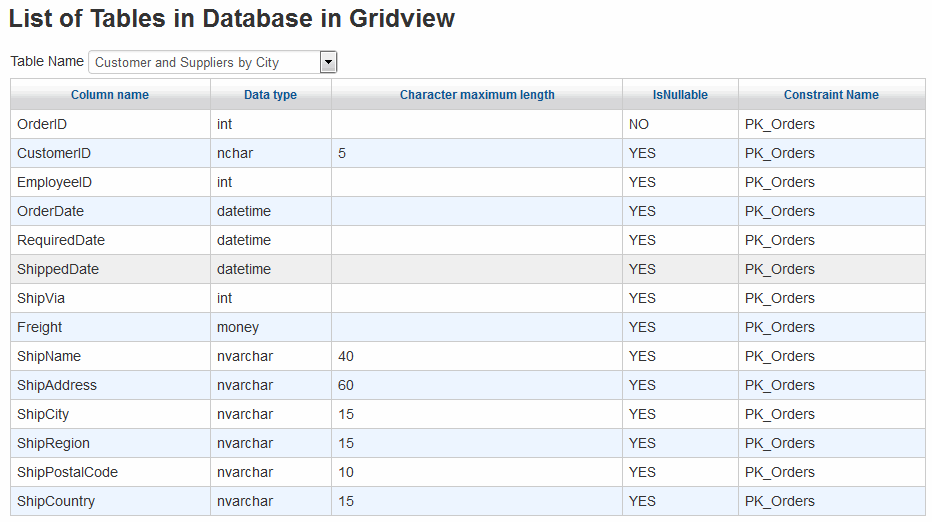
Task: Select the Freight cell
Action: [111, 327]
